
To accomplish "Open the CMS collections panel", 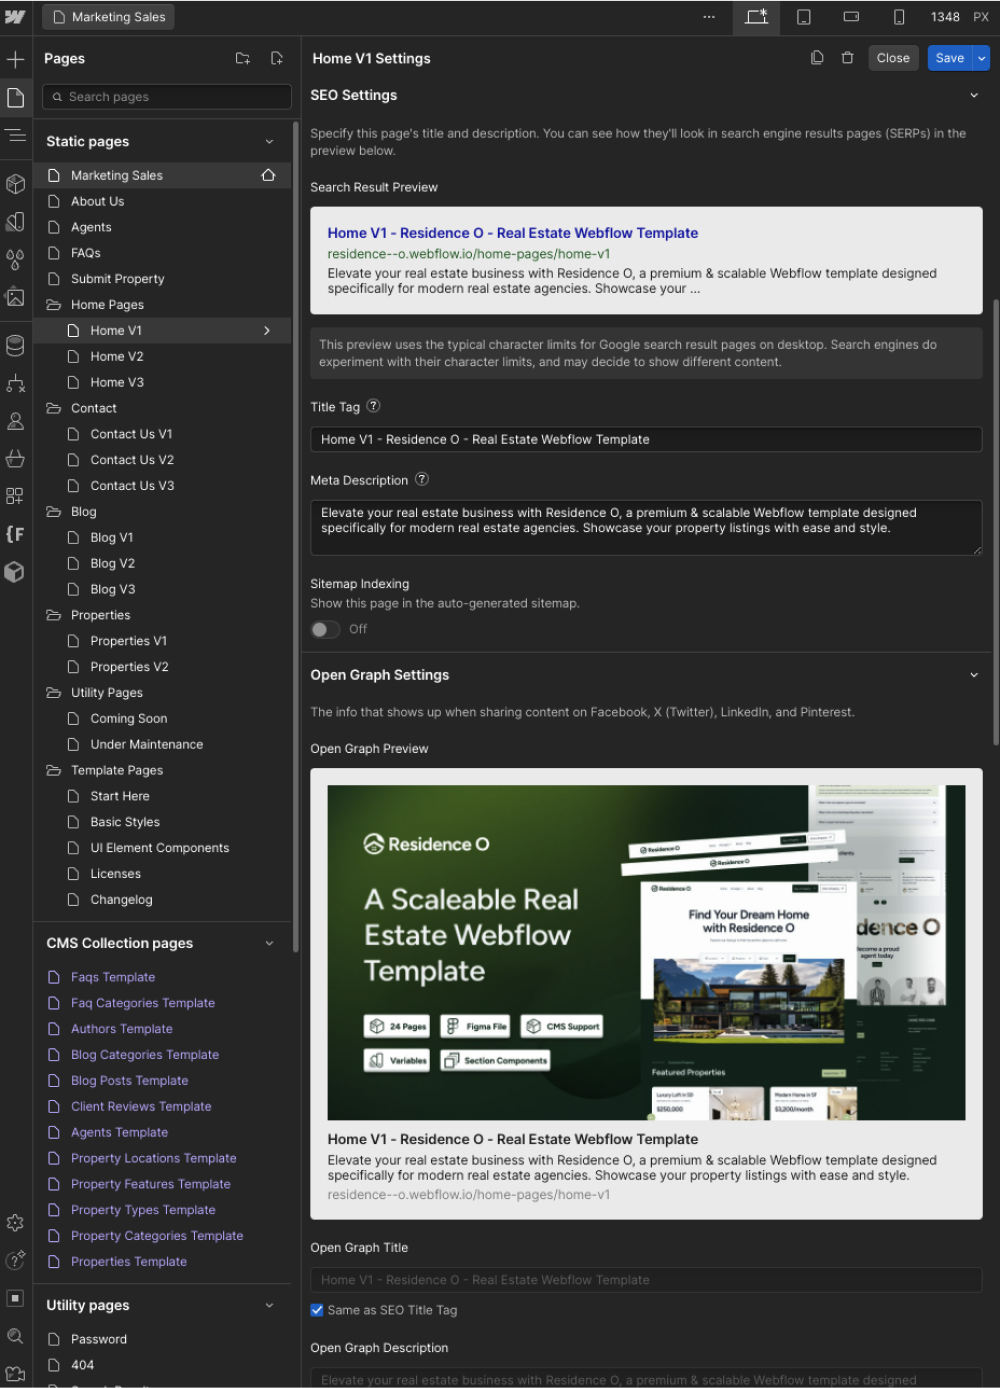I will click(x=15, y=345).
